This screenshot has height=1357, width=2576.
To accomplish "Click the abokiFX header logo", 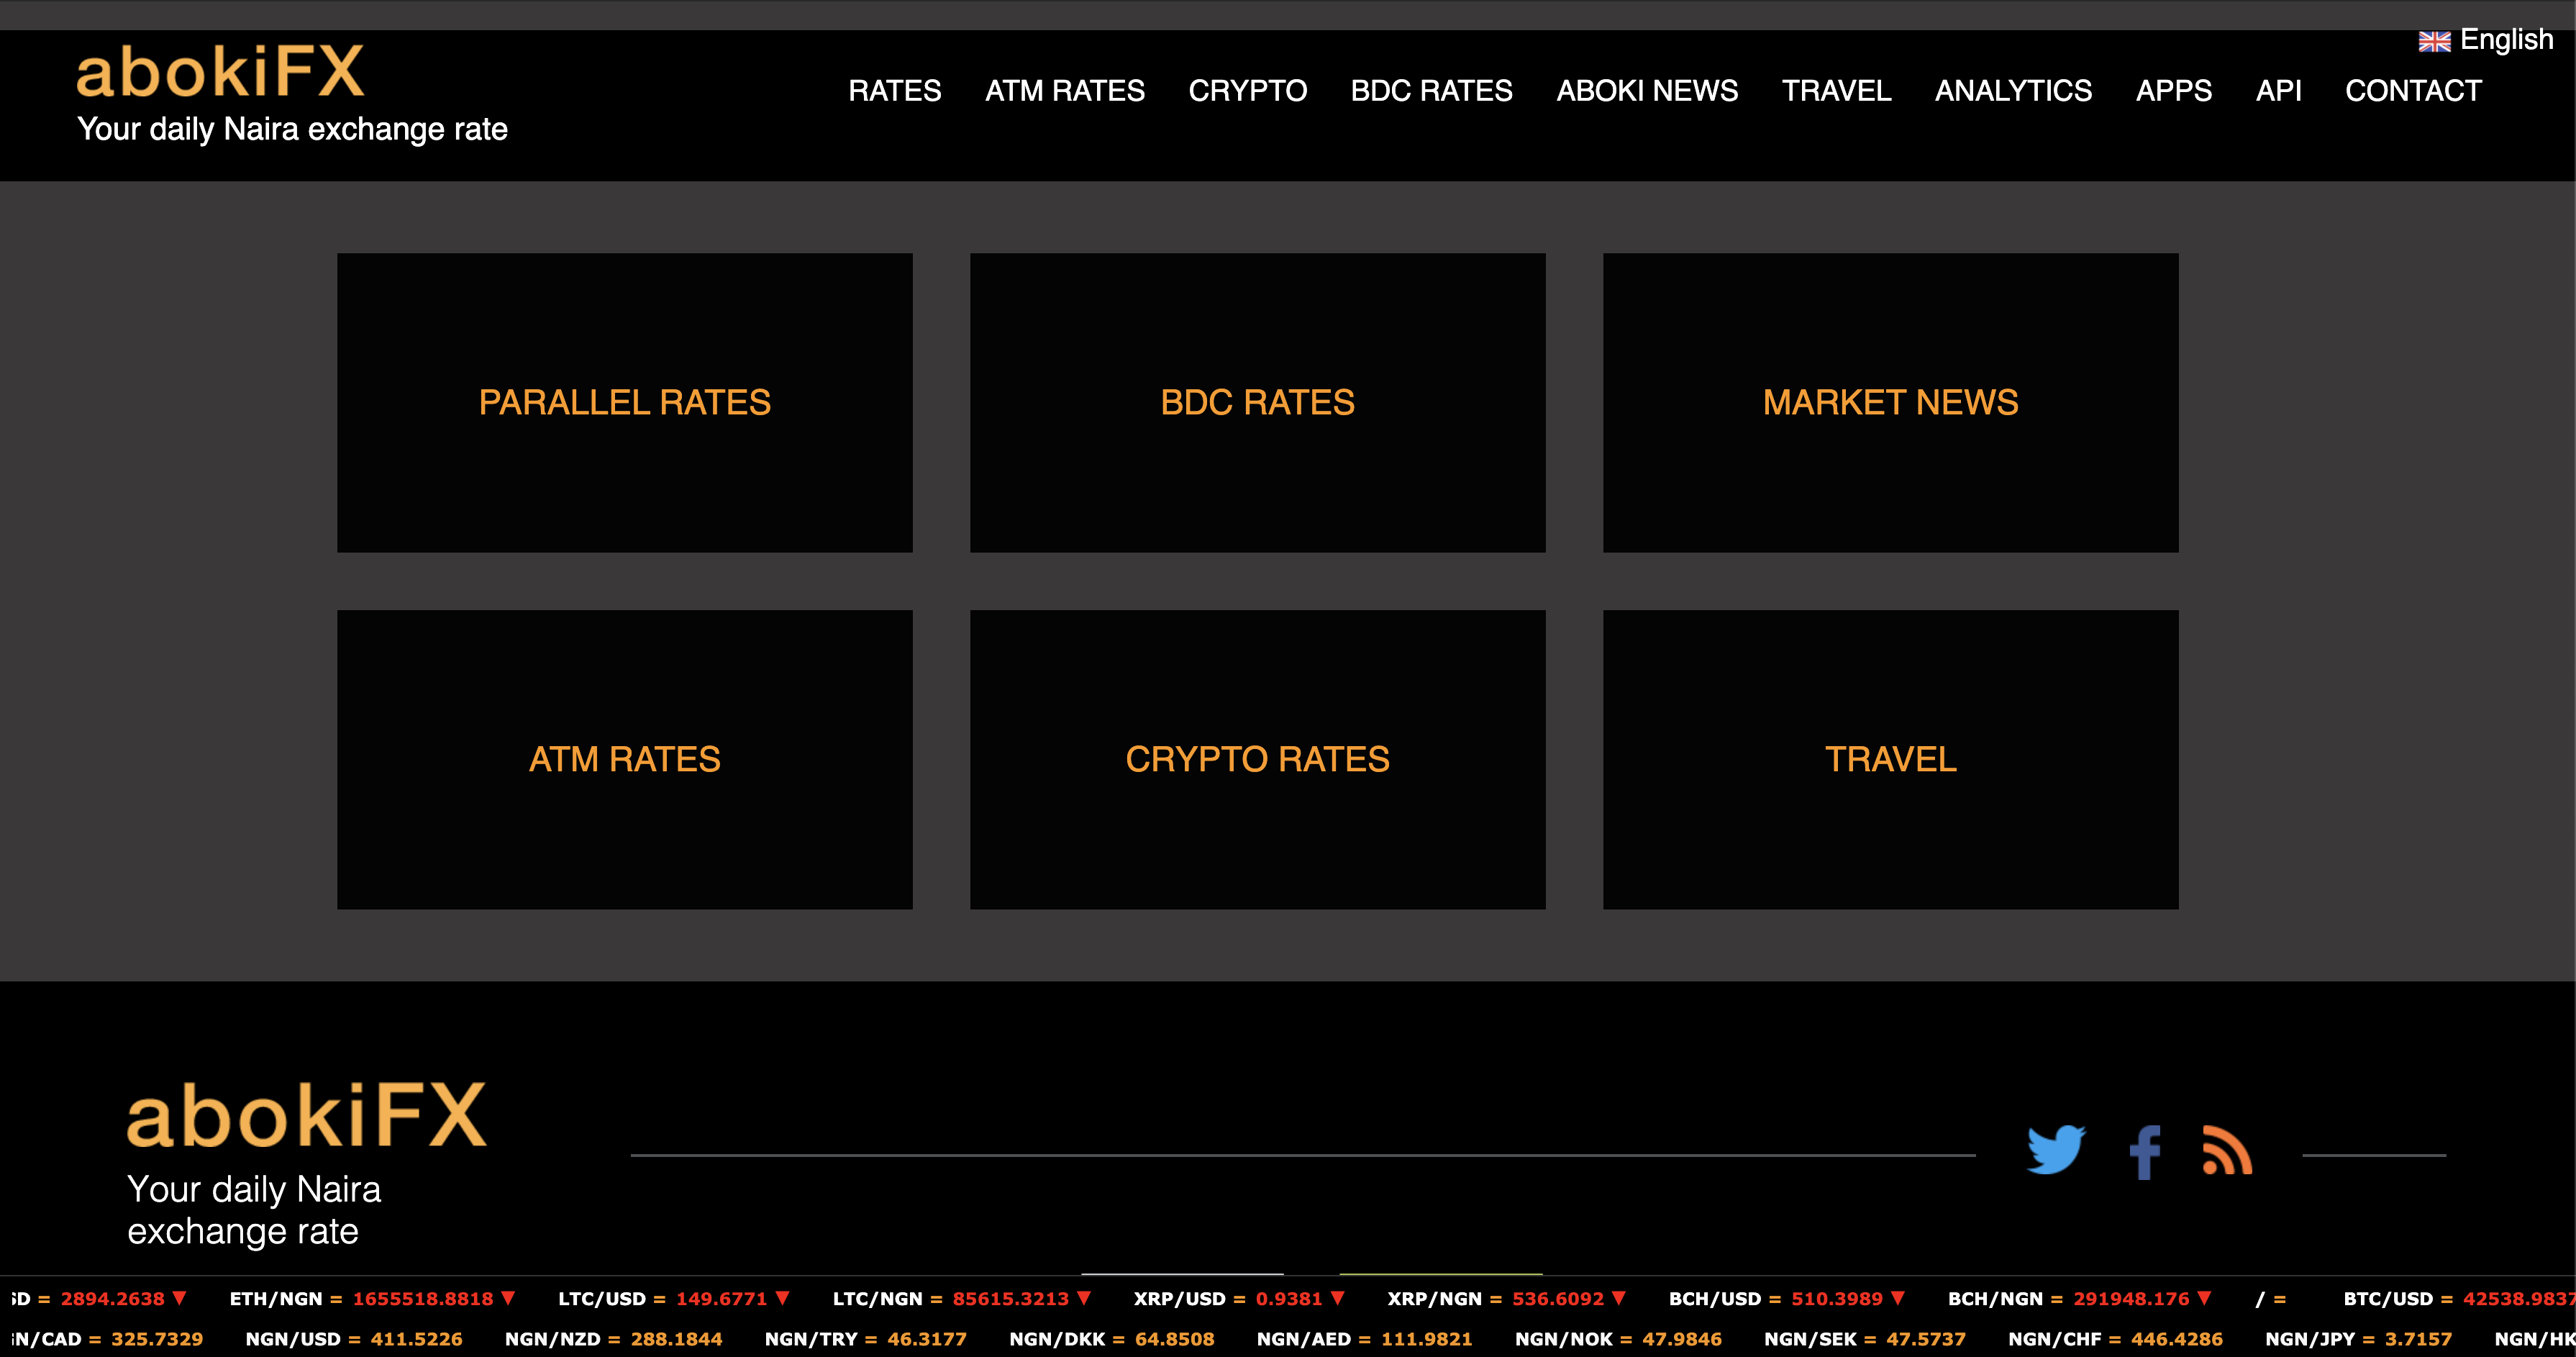I will coord(221,73).
